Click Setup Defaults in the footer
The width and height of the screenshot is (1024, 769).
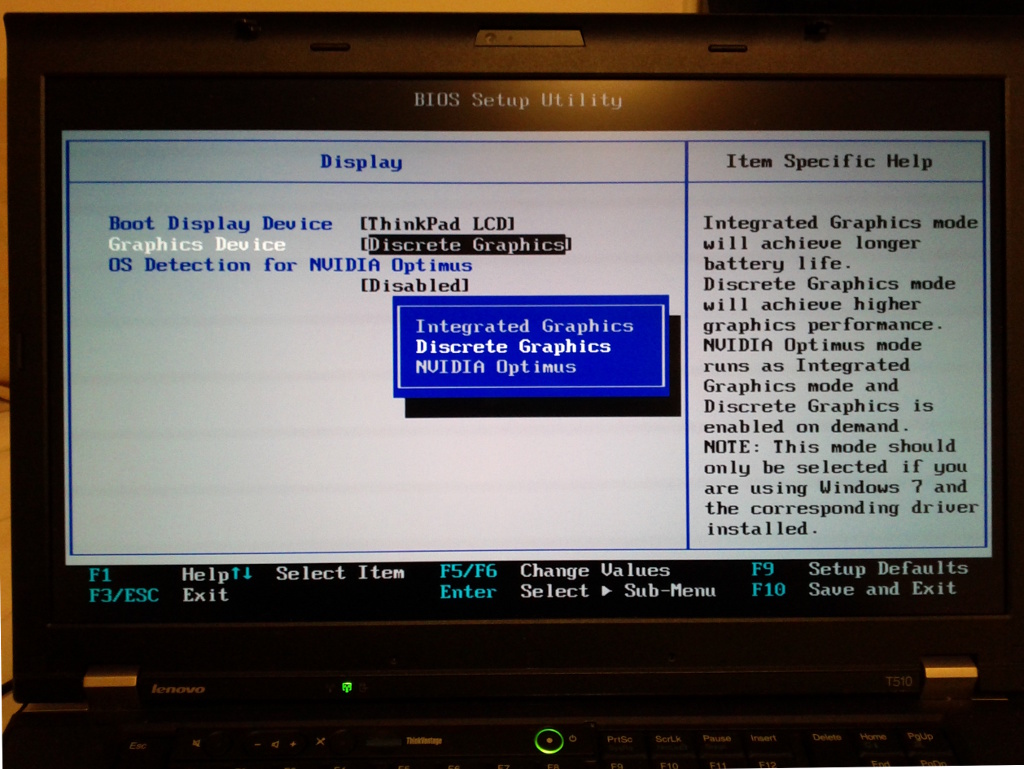888,569
